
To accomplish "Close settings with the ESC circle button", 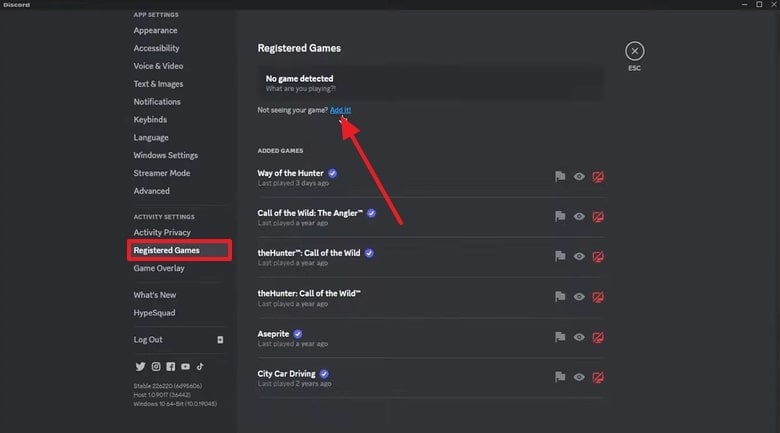I will click(635, 51).
